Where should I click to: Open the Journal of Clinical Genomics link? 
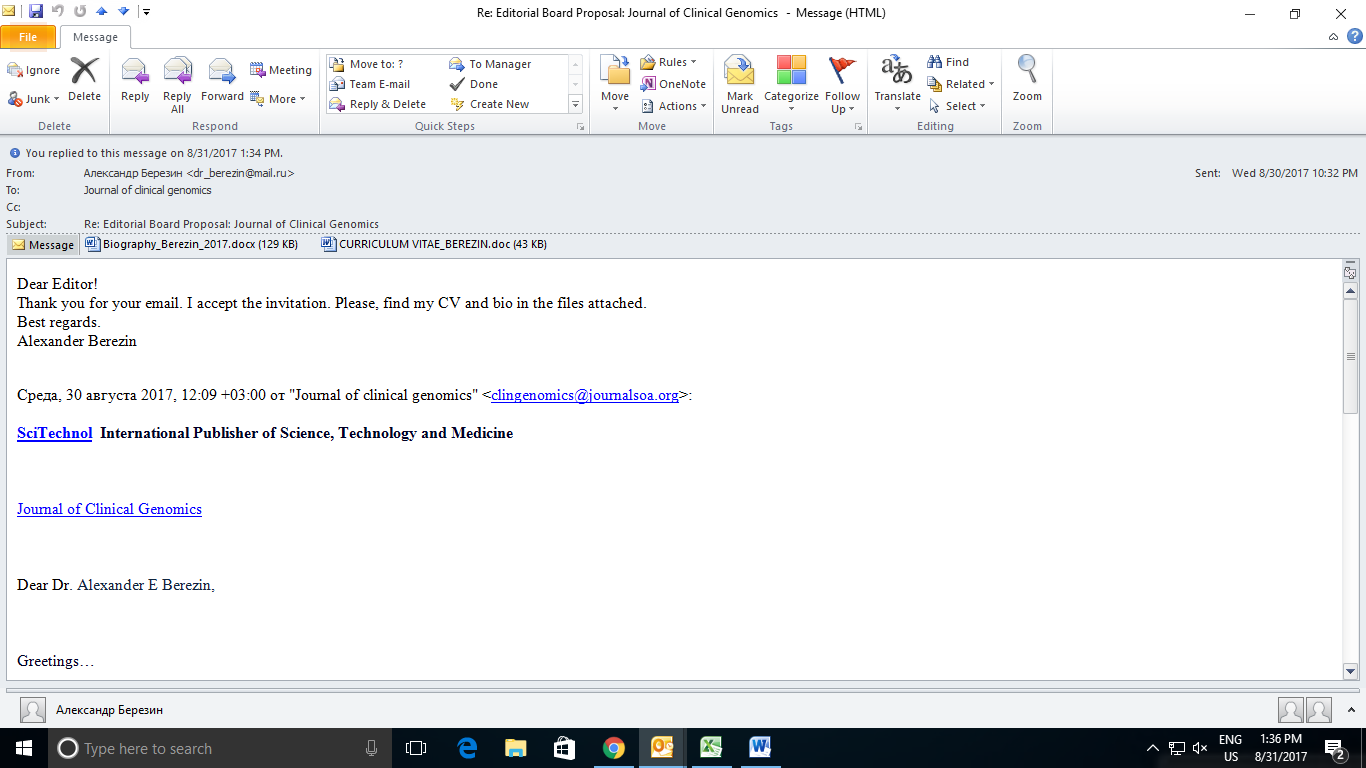pyautogui.click(x=109, y=509)
